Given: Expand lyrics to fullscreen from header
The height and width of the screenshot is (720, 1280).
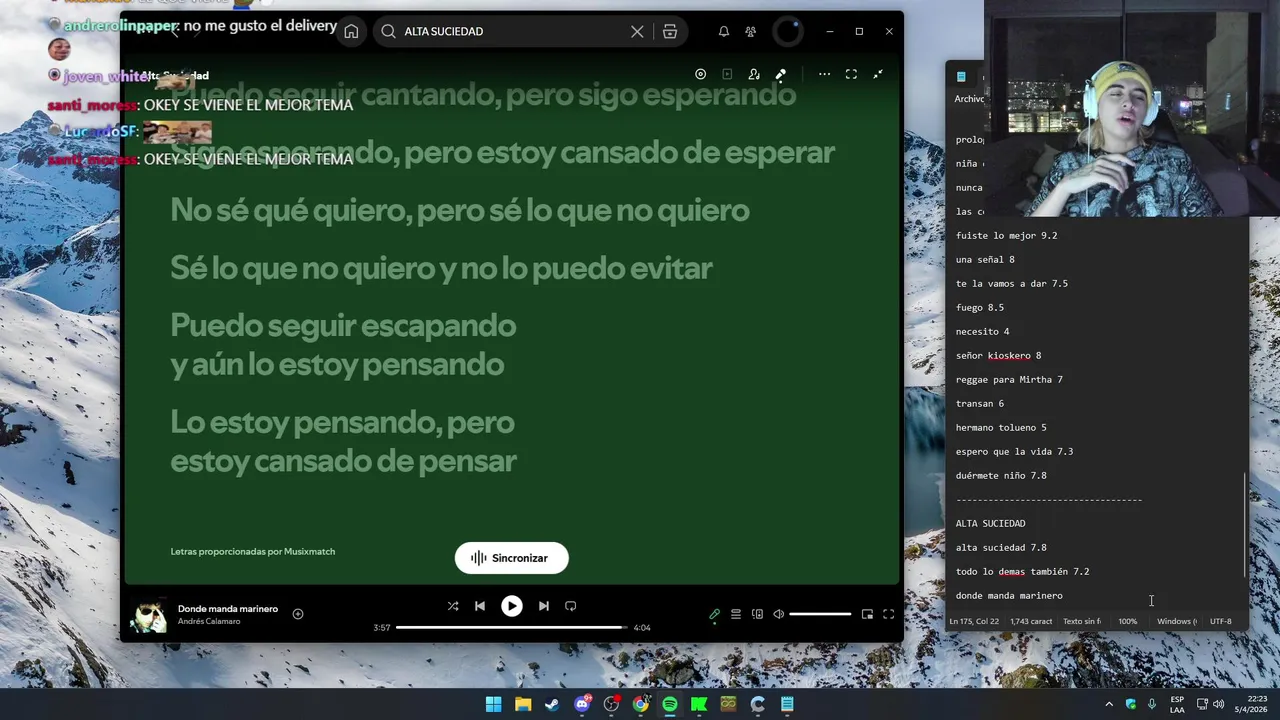Looking at the screenshot, I should [x=851, y=74].
